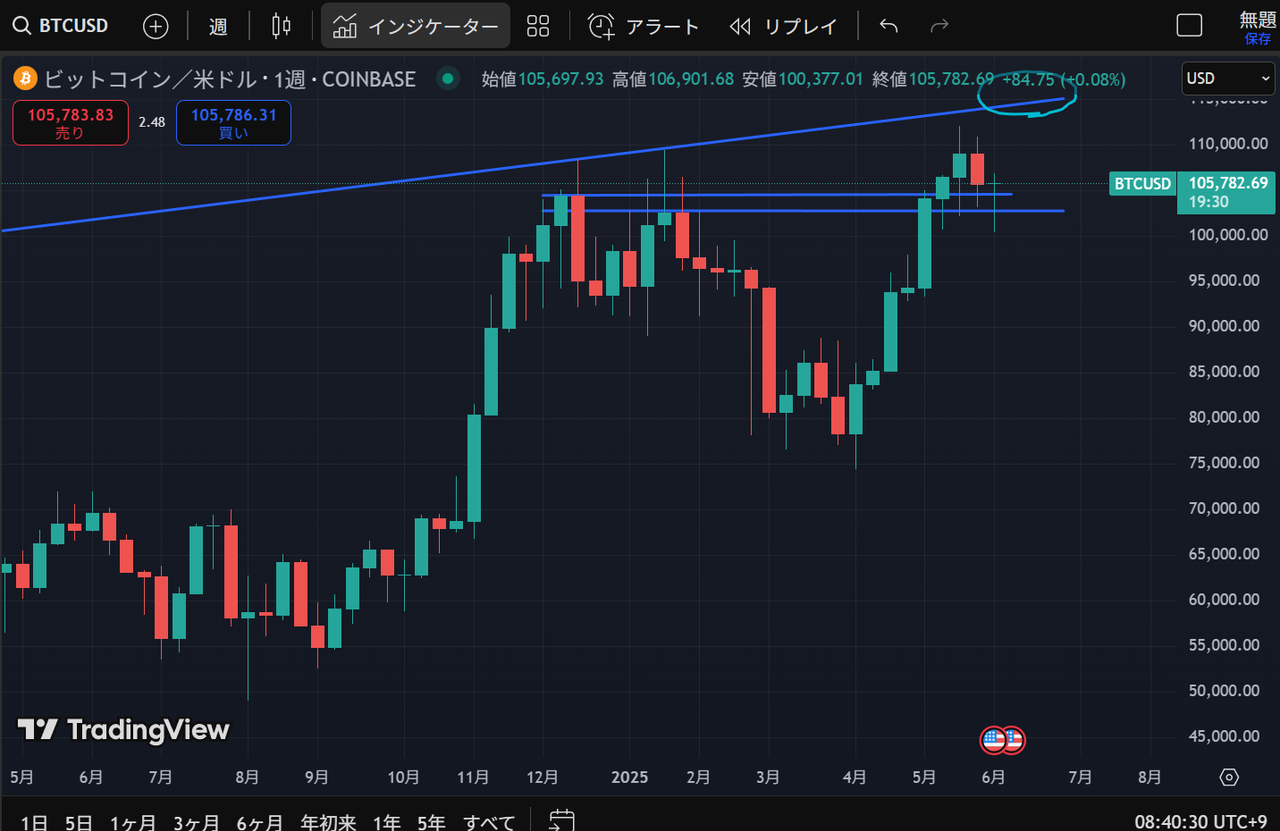Open the 週 timeframe selector

(x=217, y=26)
